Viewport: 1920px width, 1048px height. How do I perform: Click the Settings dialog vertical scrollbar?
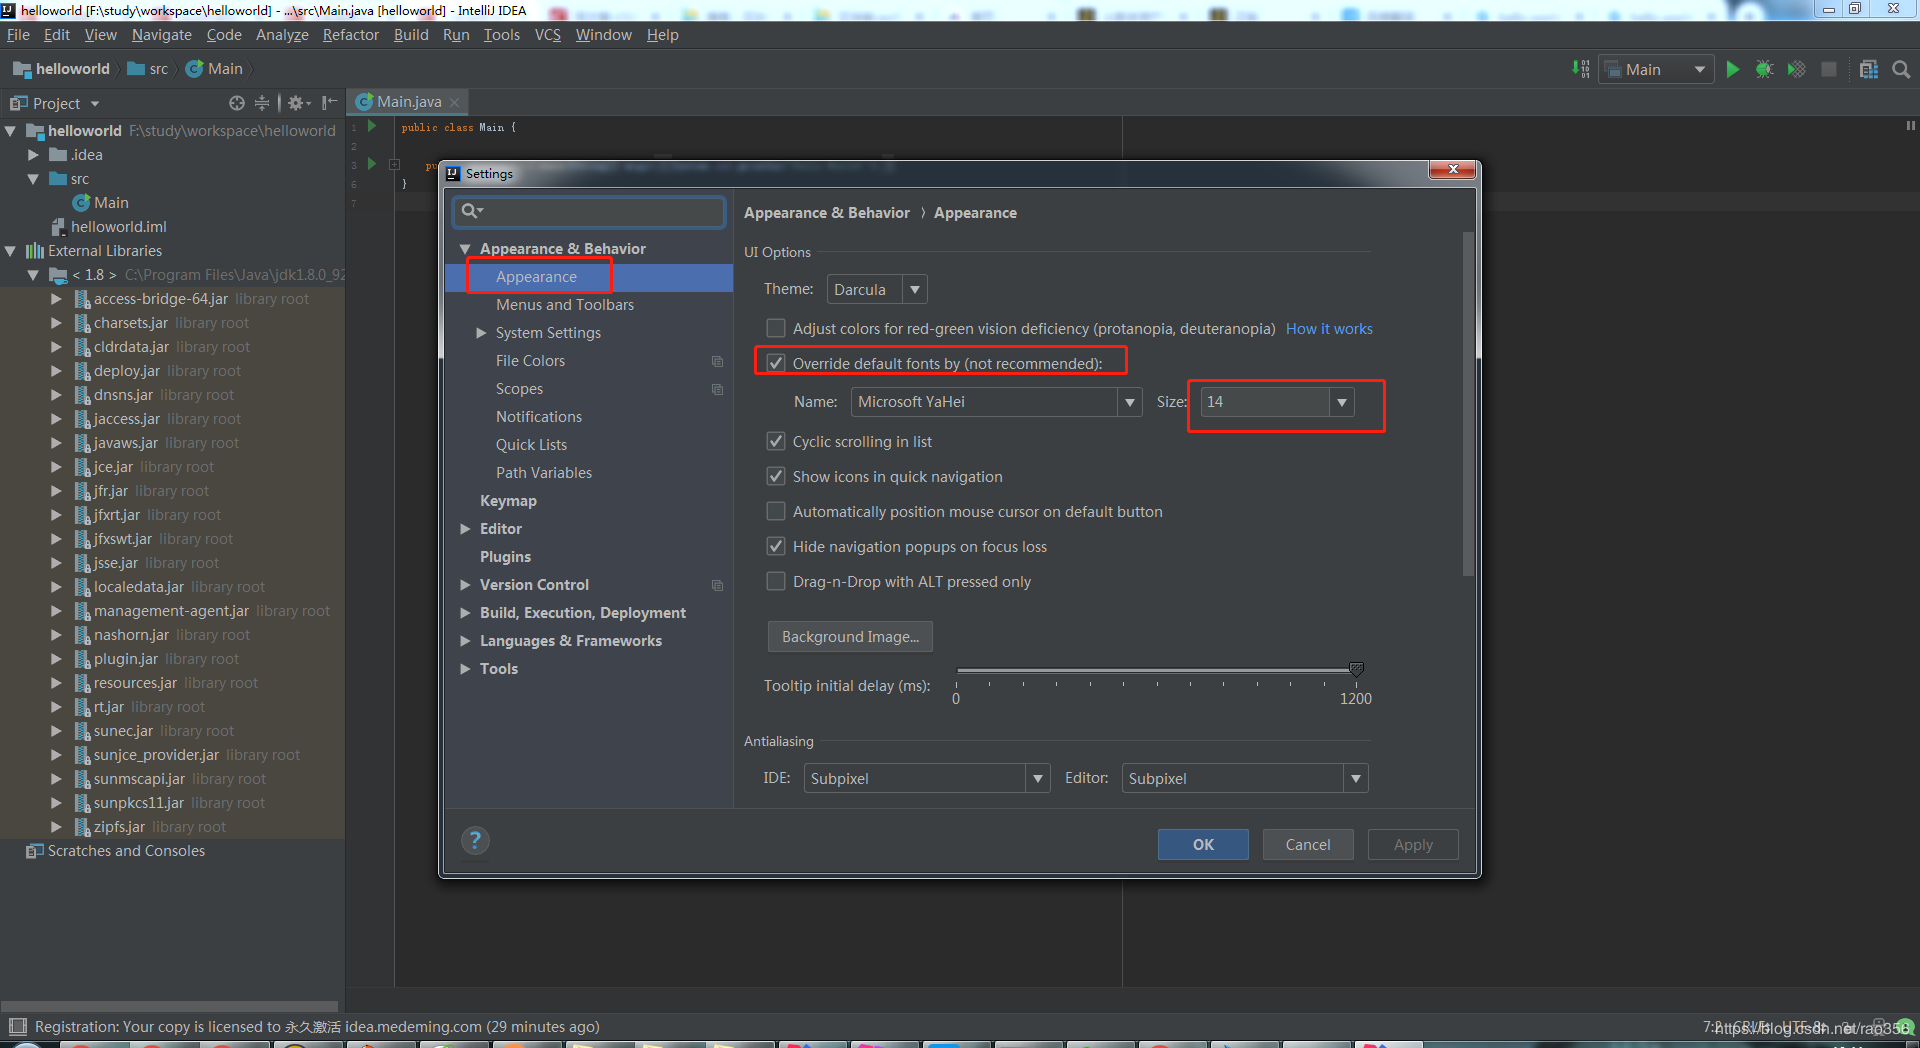click(x=1468, y=404)
